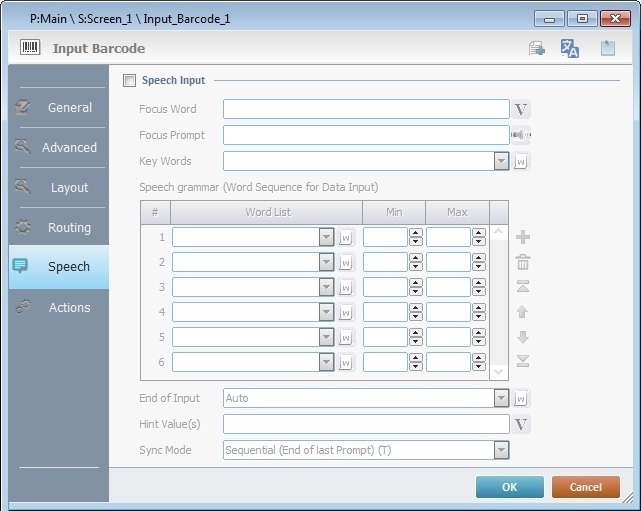Click the plus icon to add grammar row

point(522,237)
